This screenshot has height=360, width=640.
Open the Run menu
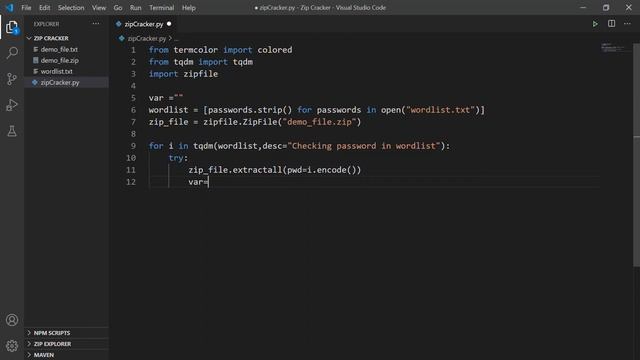coord(136,7)
